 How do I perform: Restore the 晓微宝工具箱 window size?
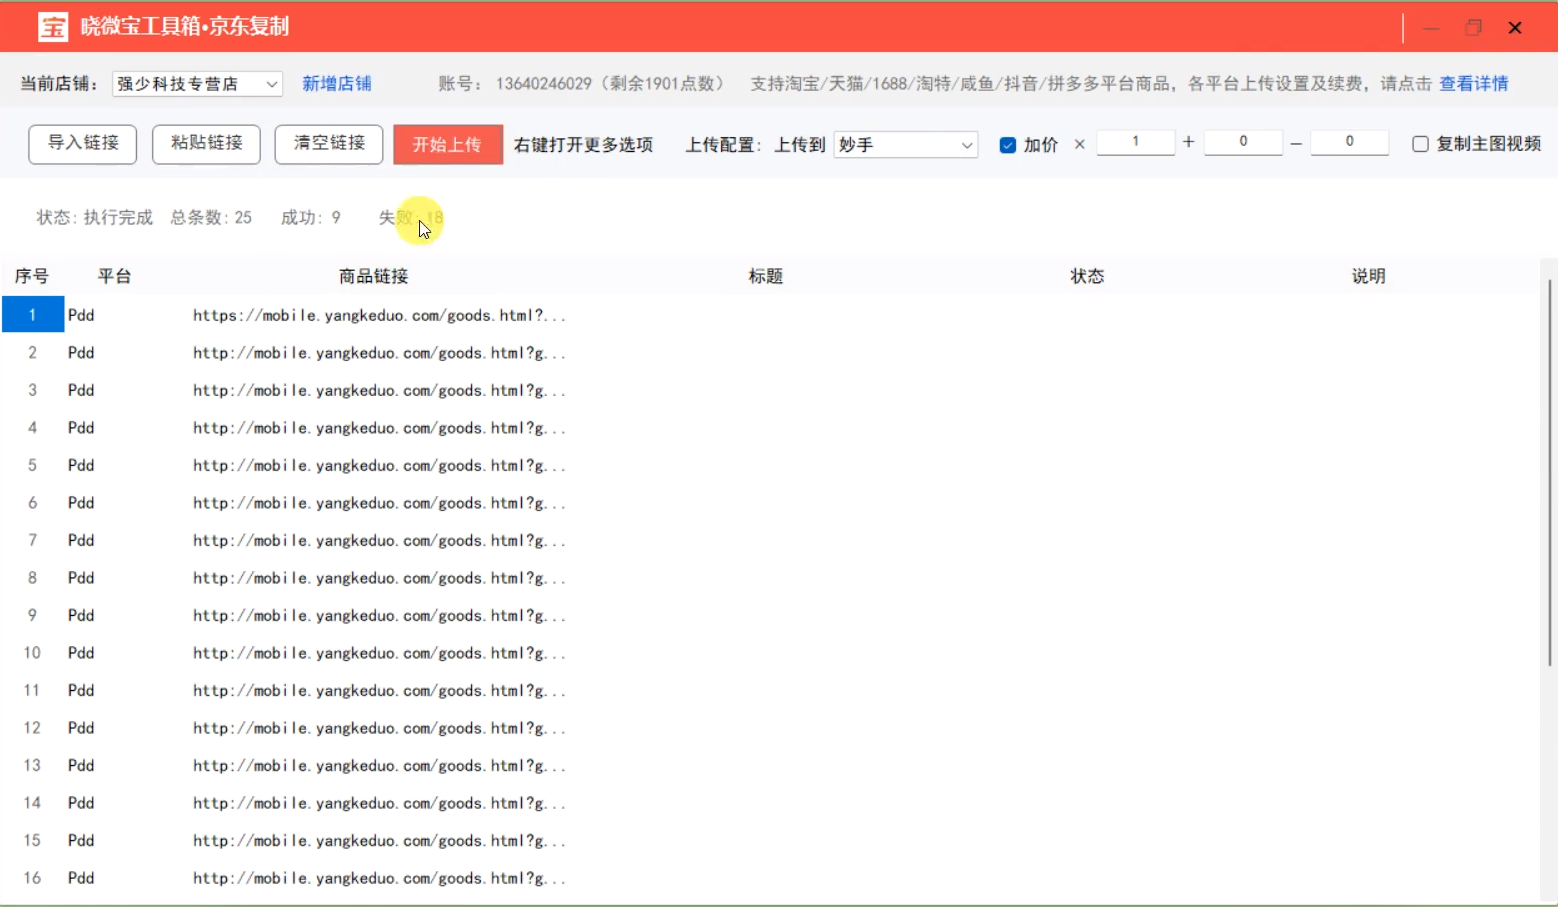click(x=1473, y=28)
